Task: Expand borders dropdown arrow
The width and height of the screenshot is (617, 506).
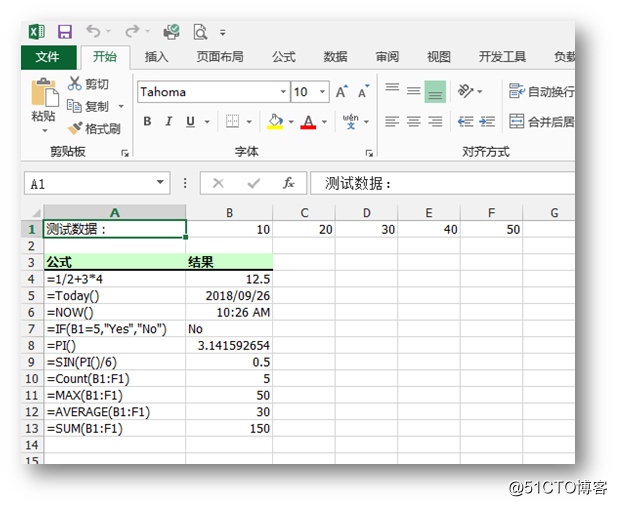Action: pos(249,122)
